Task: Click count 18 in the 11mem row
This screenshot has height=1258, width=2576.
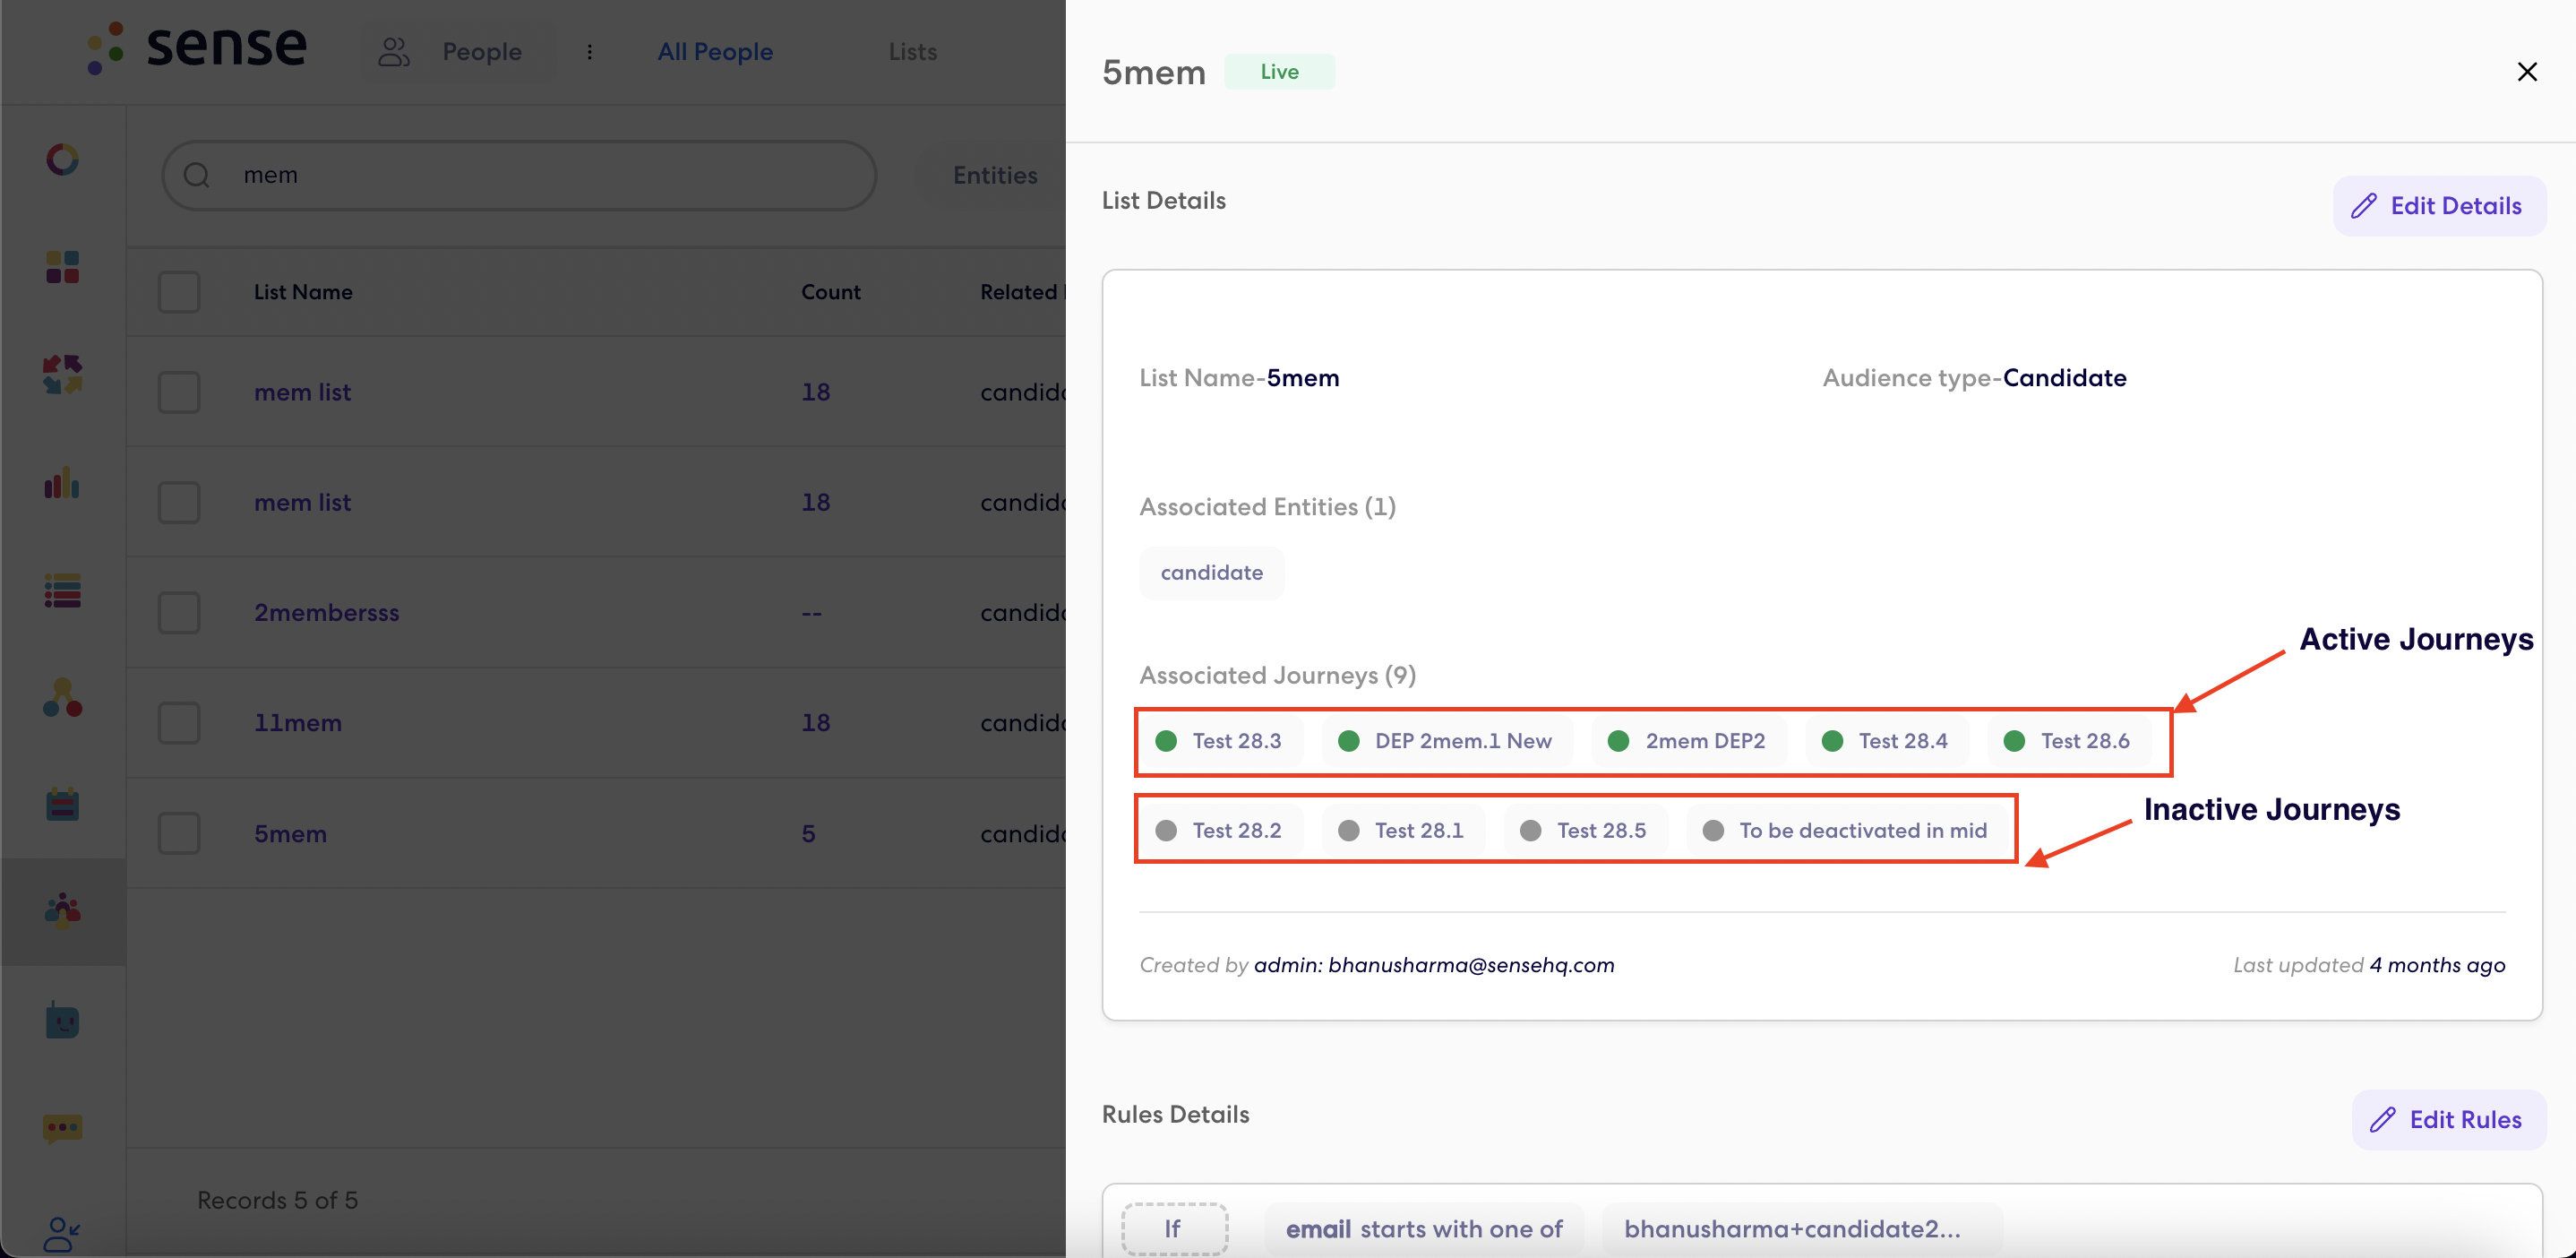Action: [x=815, y=722]
